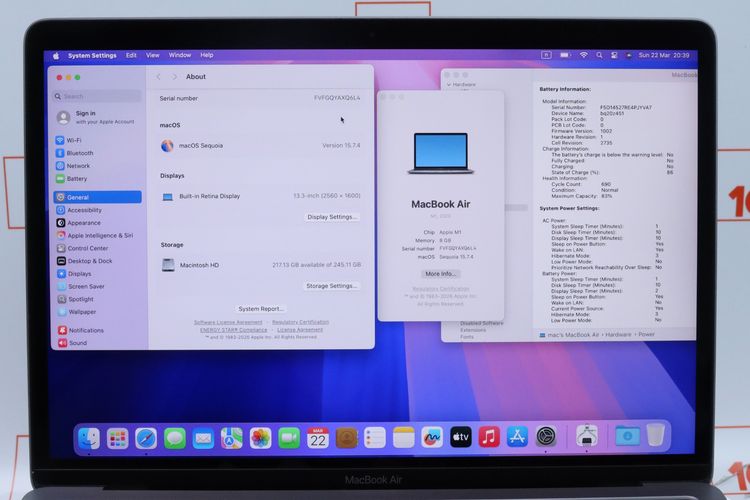Click Sign in with your Apple Account
The height and width of the screenshot is (500, 750).
(96, 117)
